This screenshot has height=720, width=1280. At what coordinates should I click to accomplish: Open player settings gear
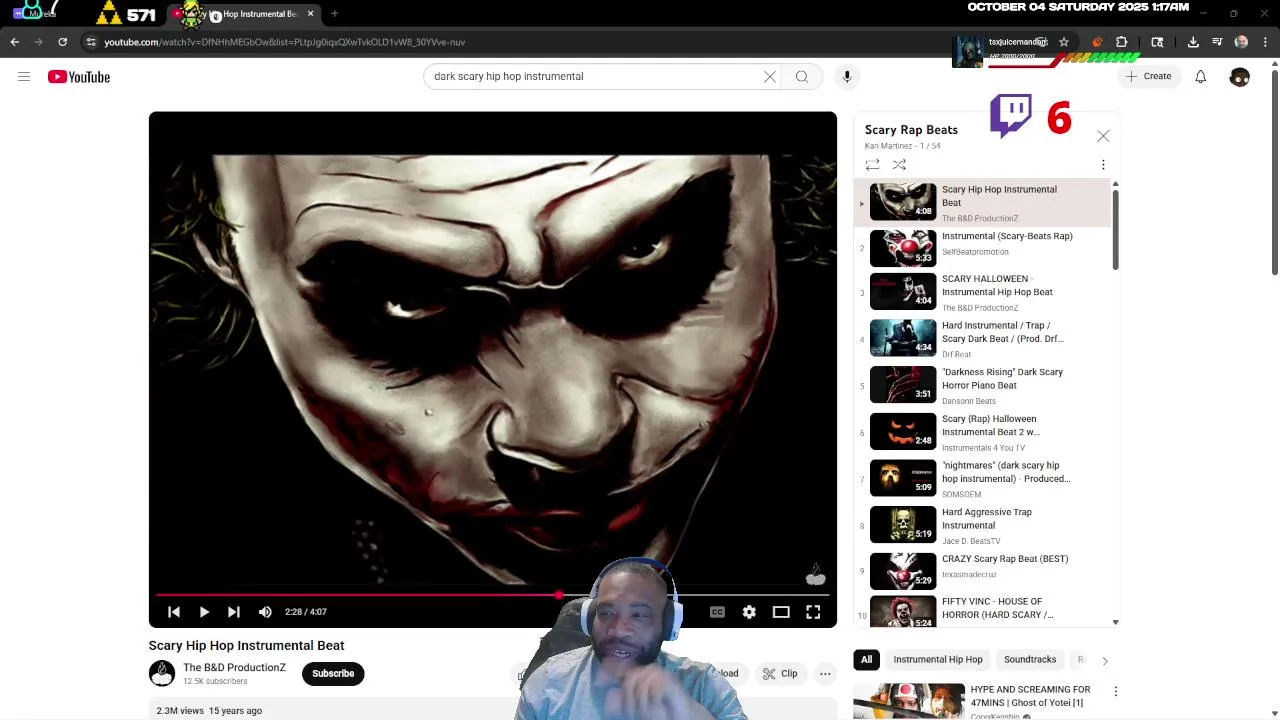point(749,612)
